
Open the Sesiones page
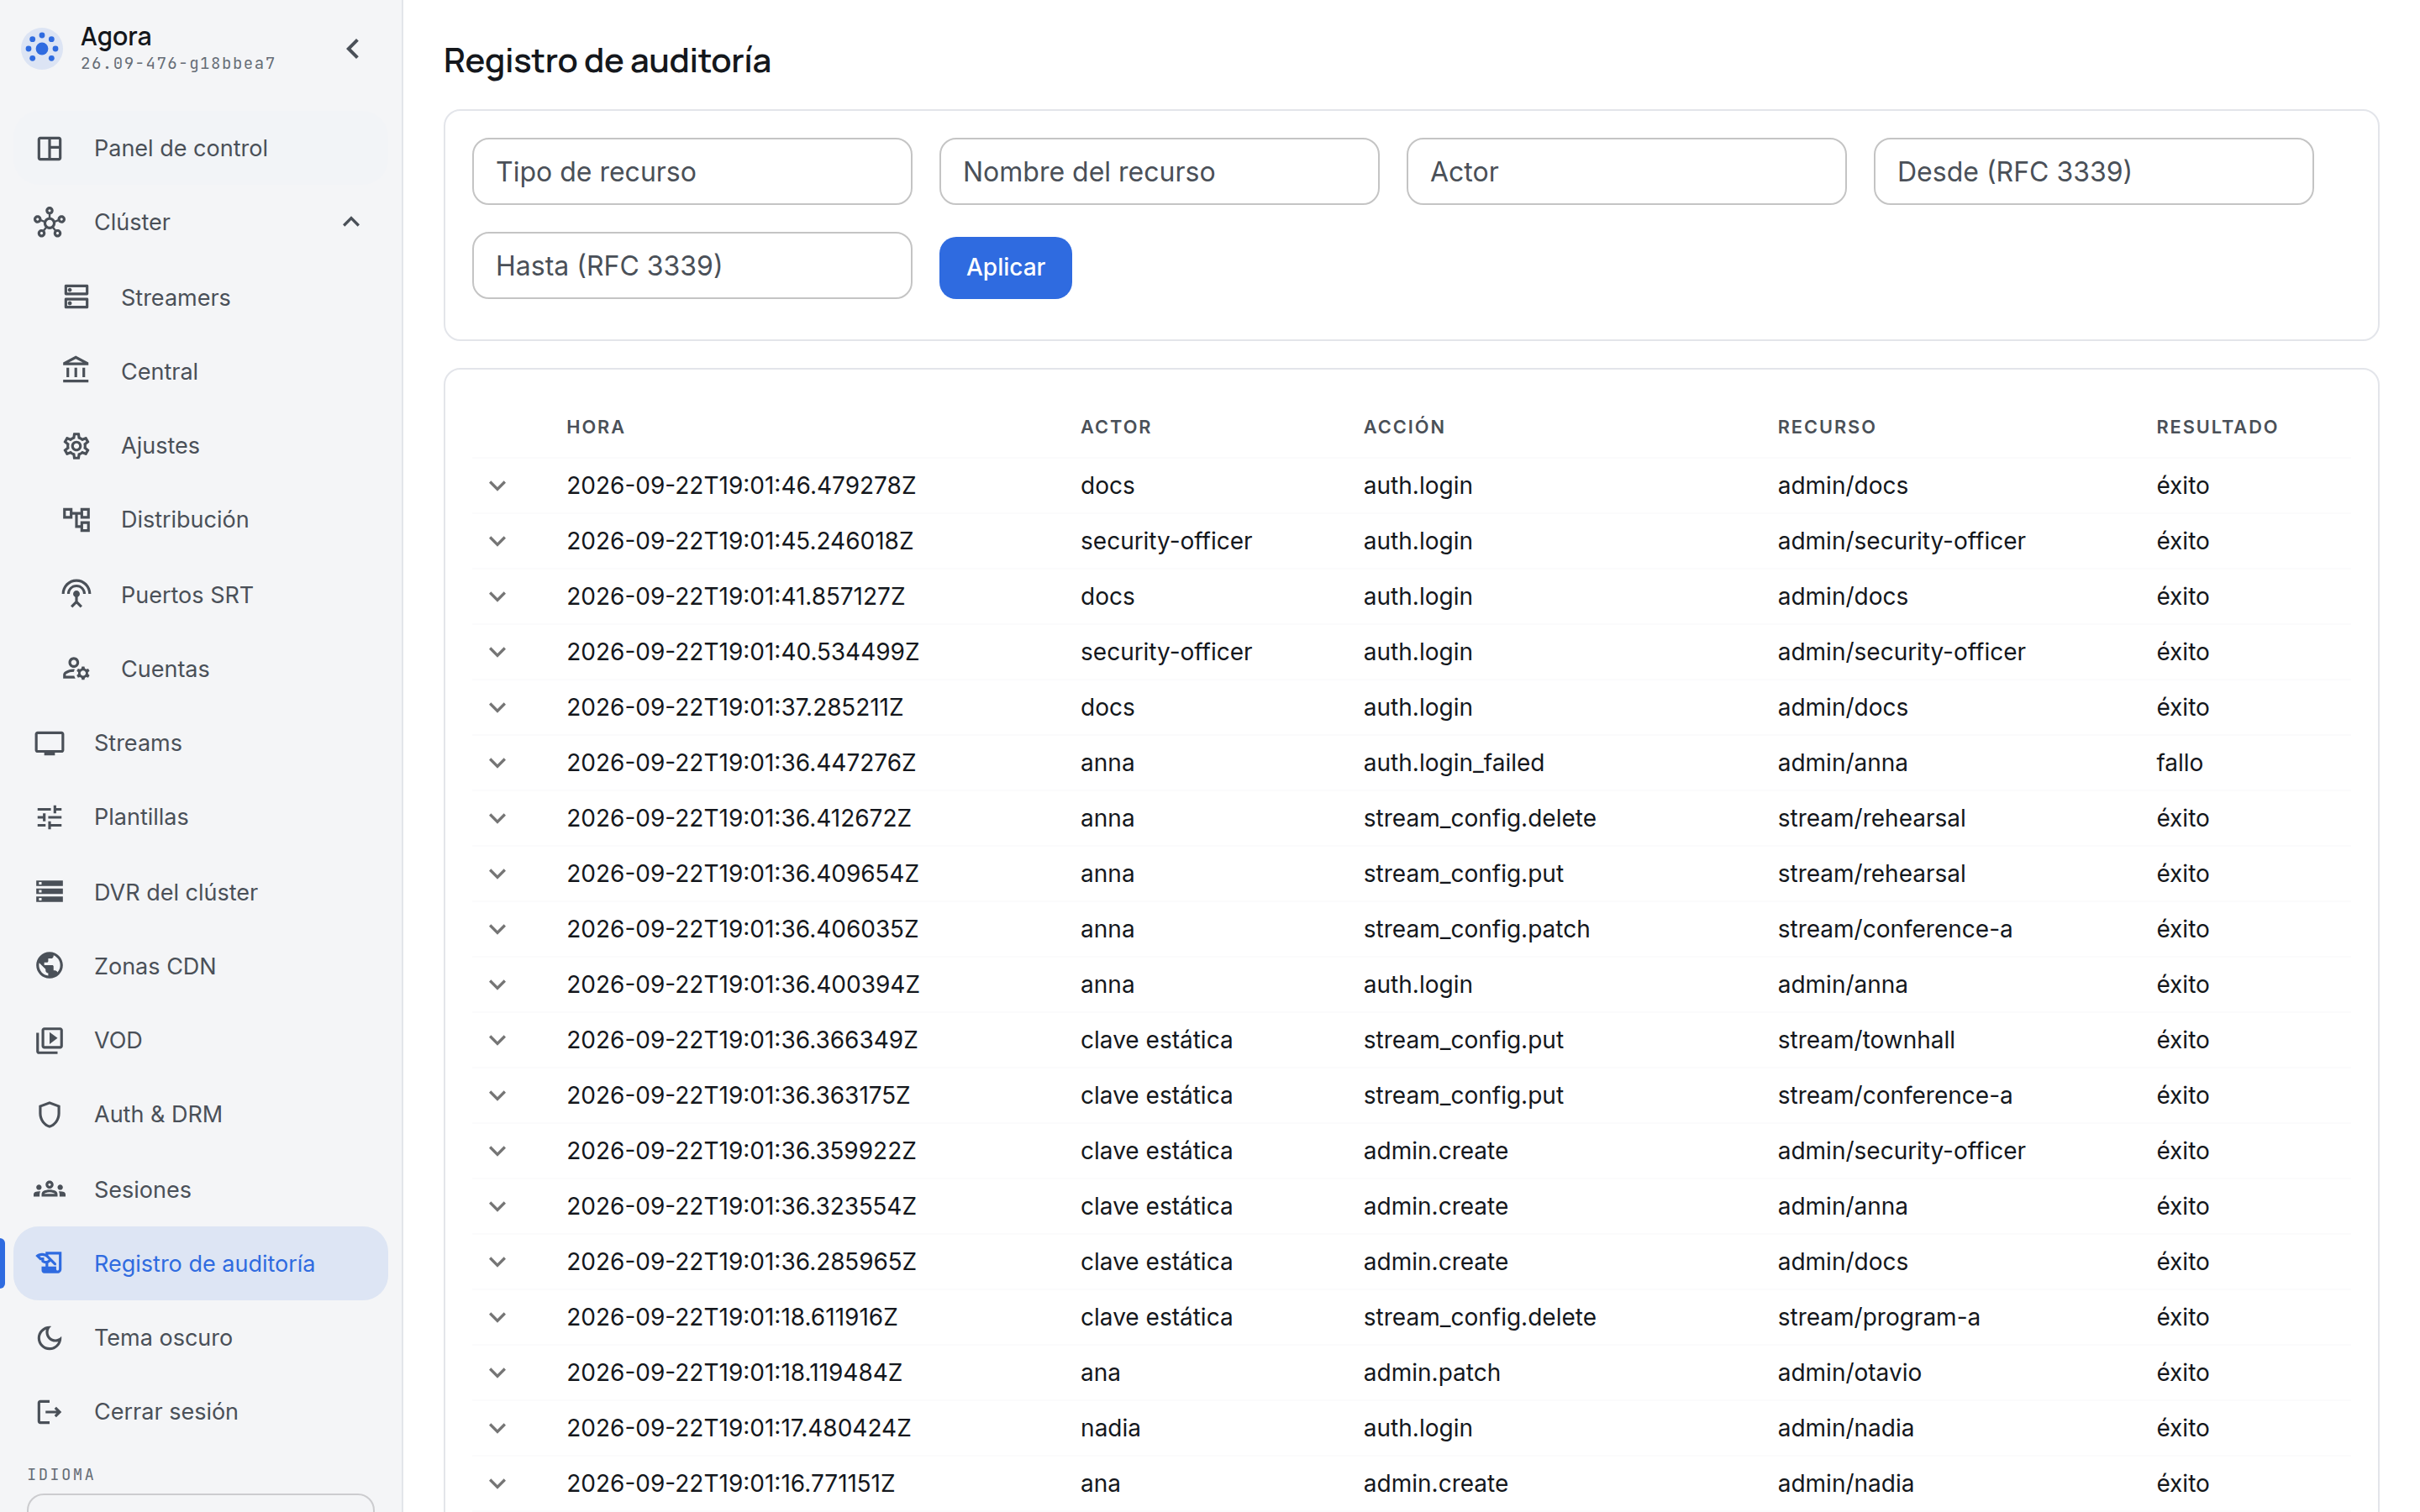201,1189
